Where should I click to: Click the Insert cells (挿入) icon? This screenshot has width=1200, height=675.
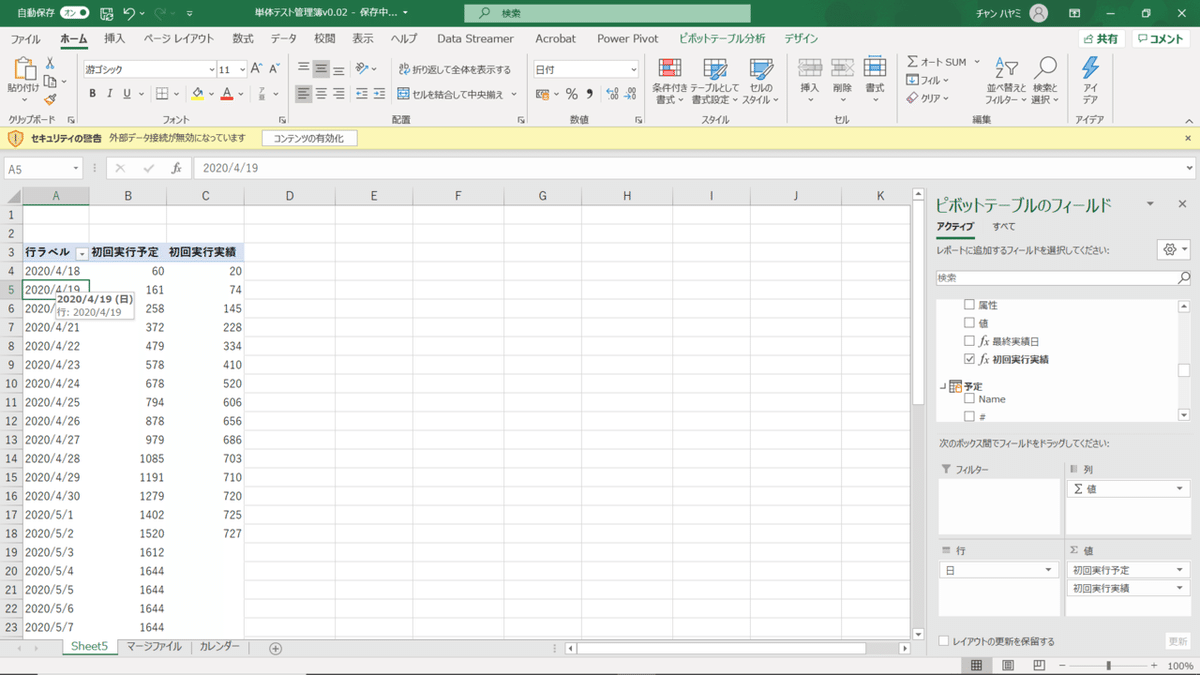pyautogui.click(x=810, y=69)
